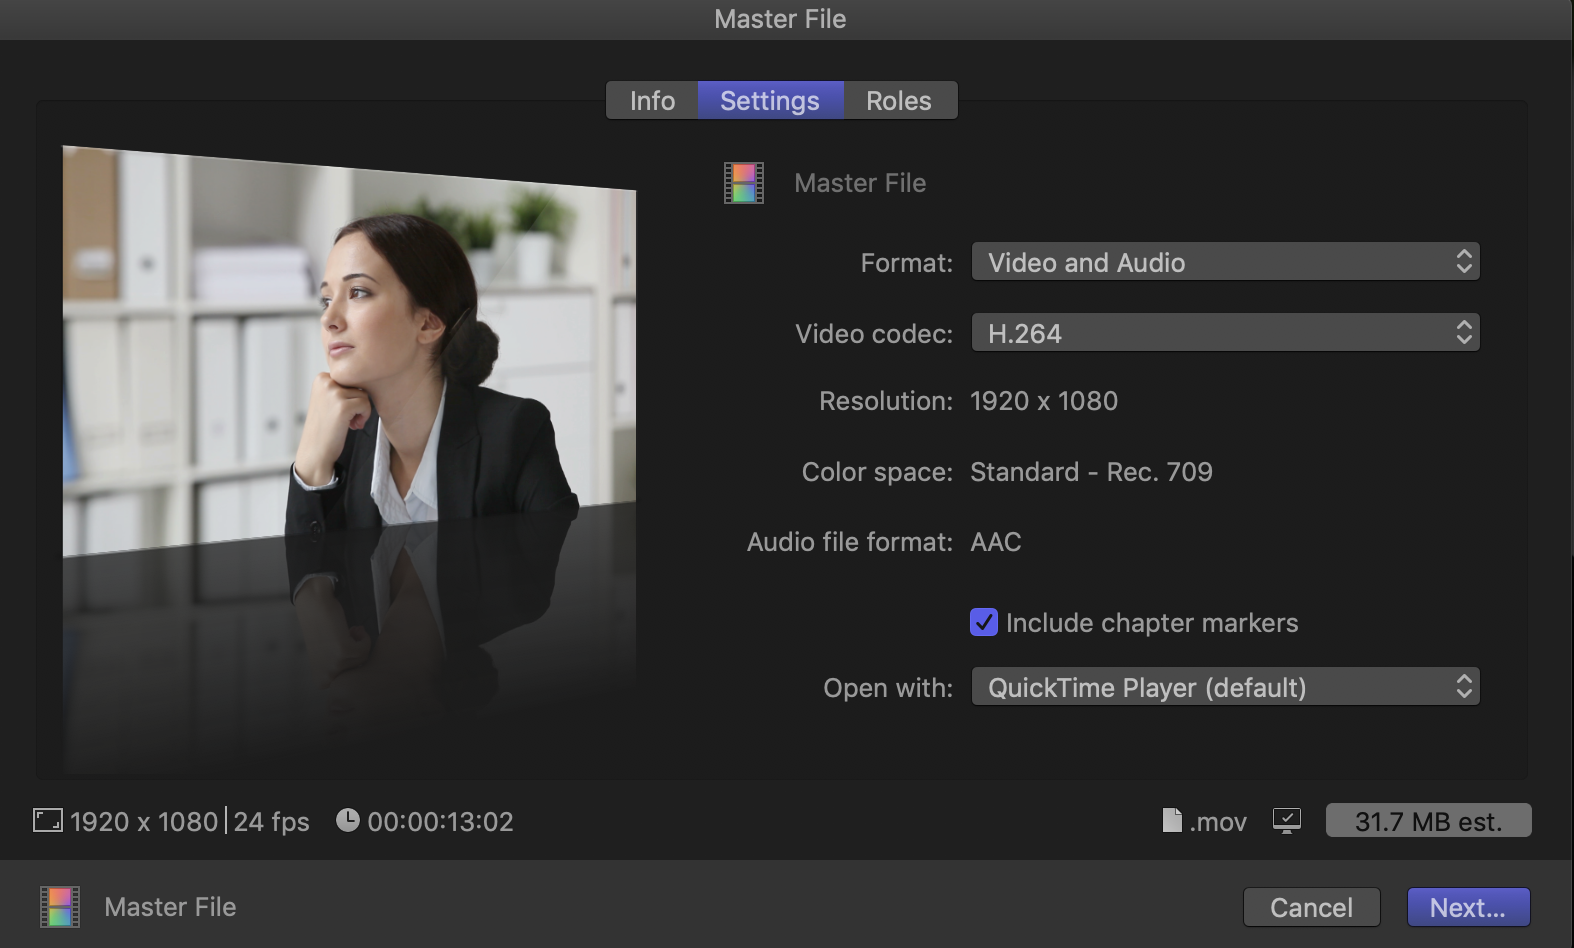The image size is (1574, 948).
Task: Click the 00:00:13:02 duration text
Action: click(440, 822)
